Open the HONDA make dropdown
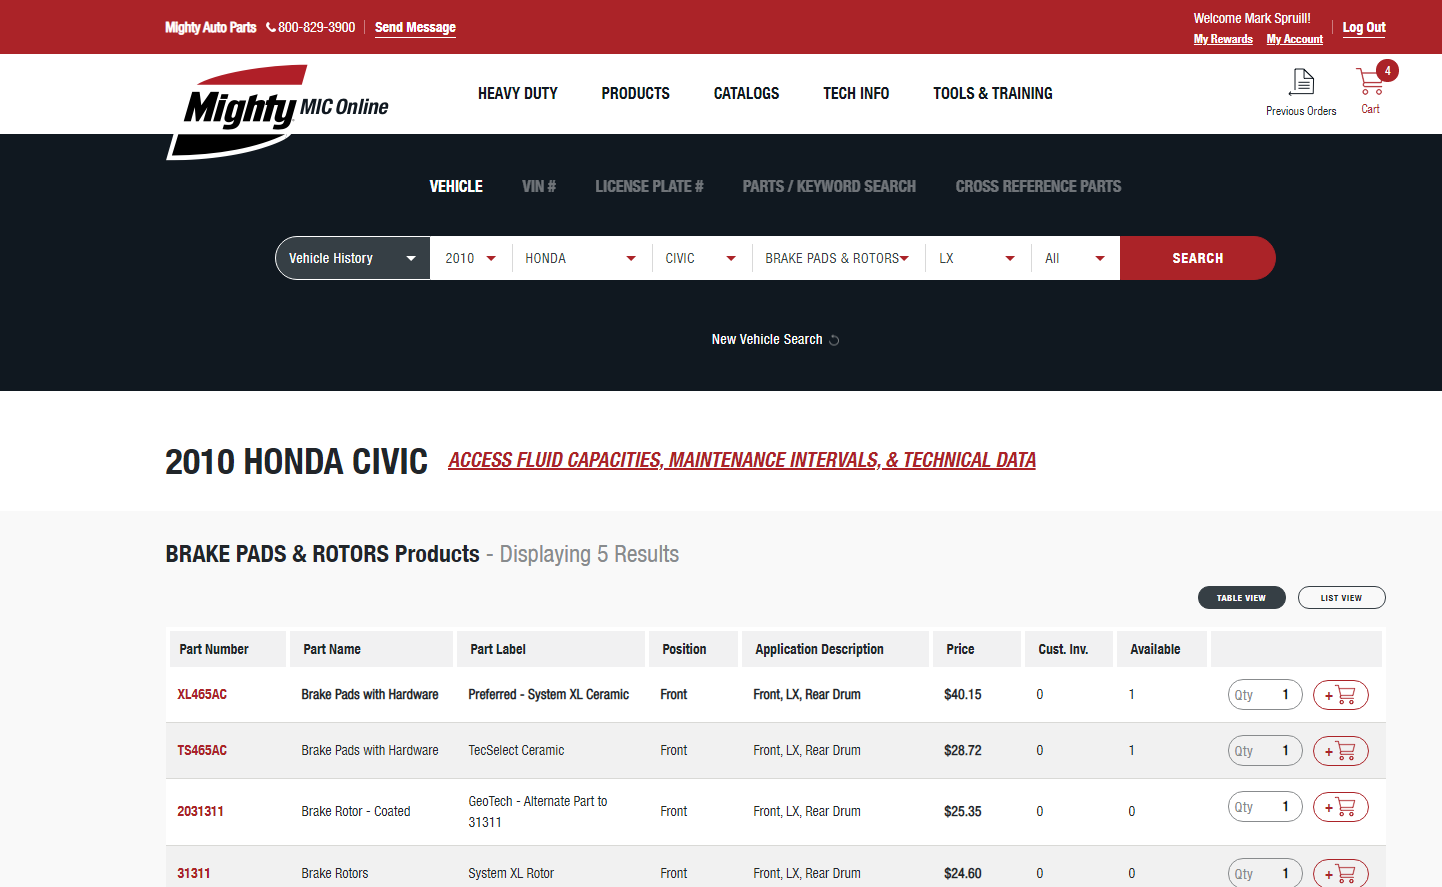 click(581, 258)
